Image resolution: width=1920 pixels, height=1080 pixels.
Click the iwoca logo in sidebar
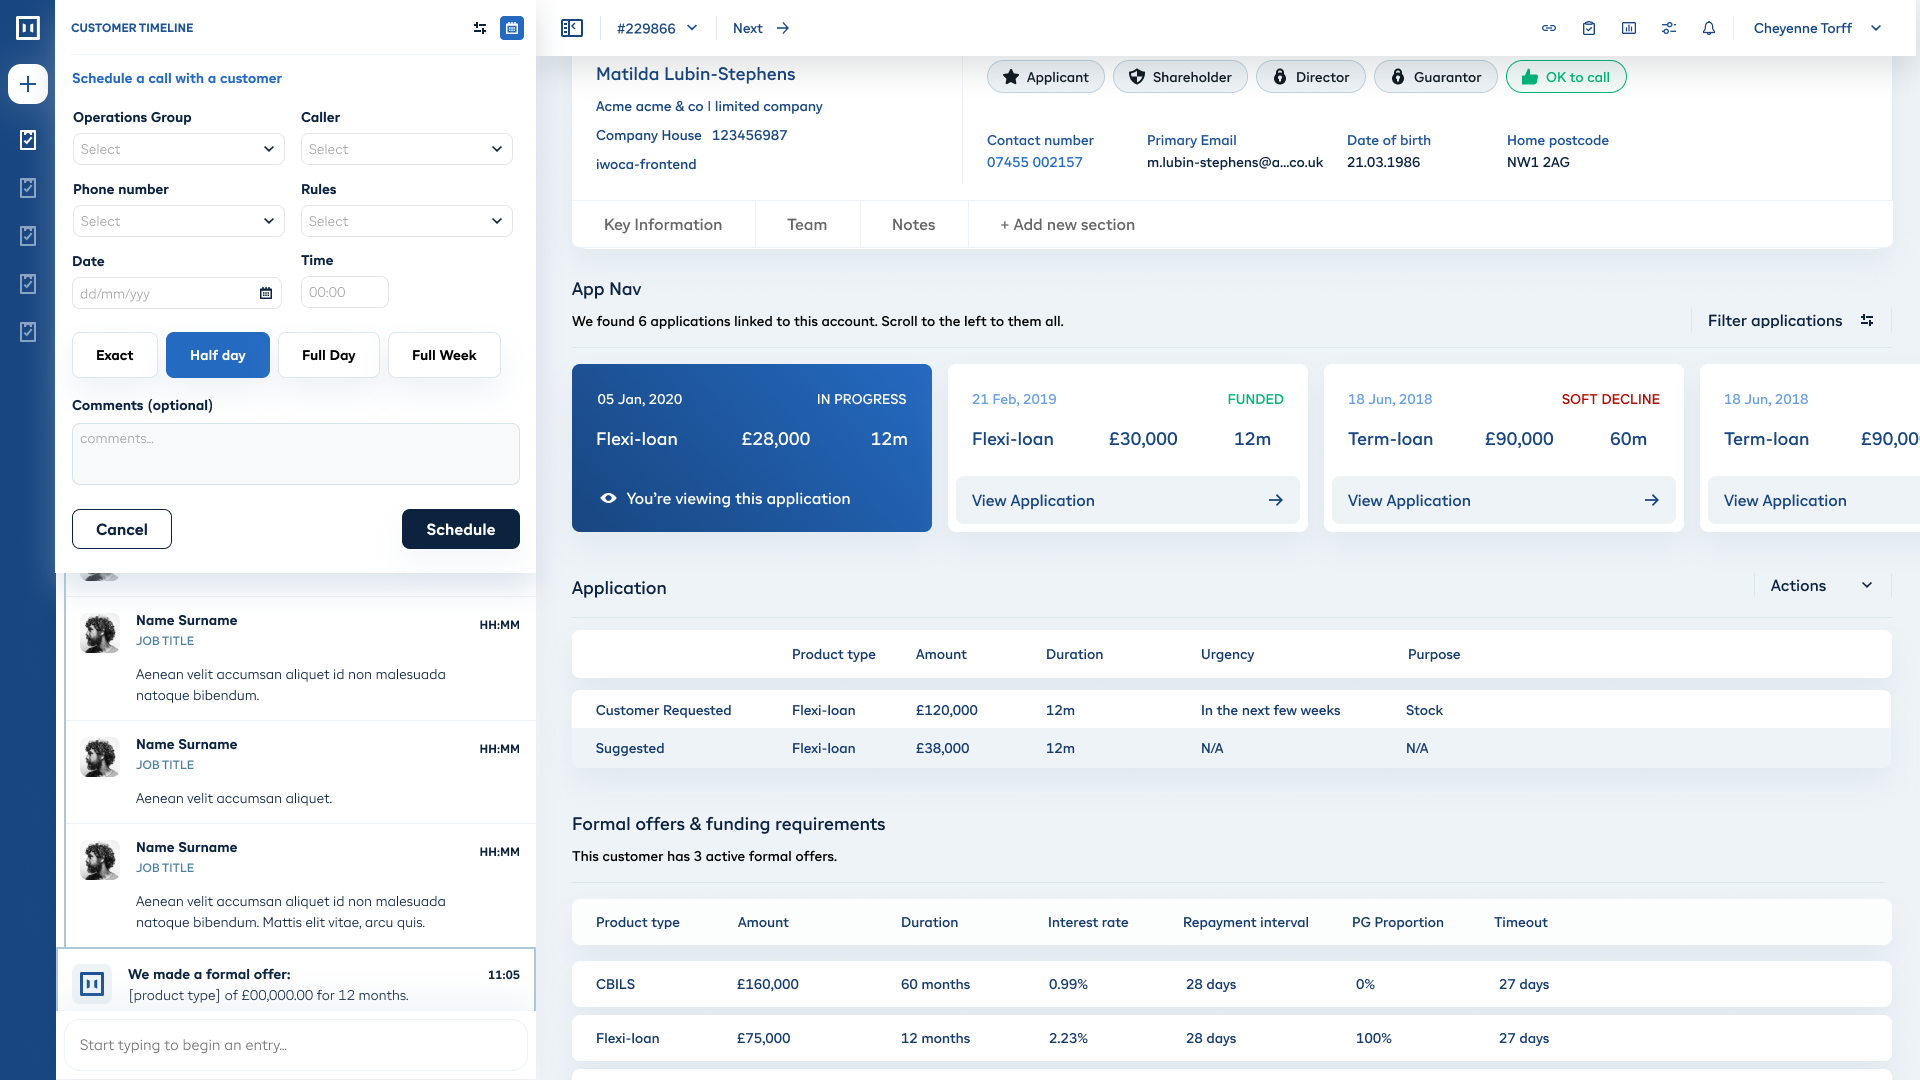28,28
